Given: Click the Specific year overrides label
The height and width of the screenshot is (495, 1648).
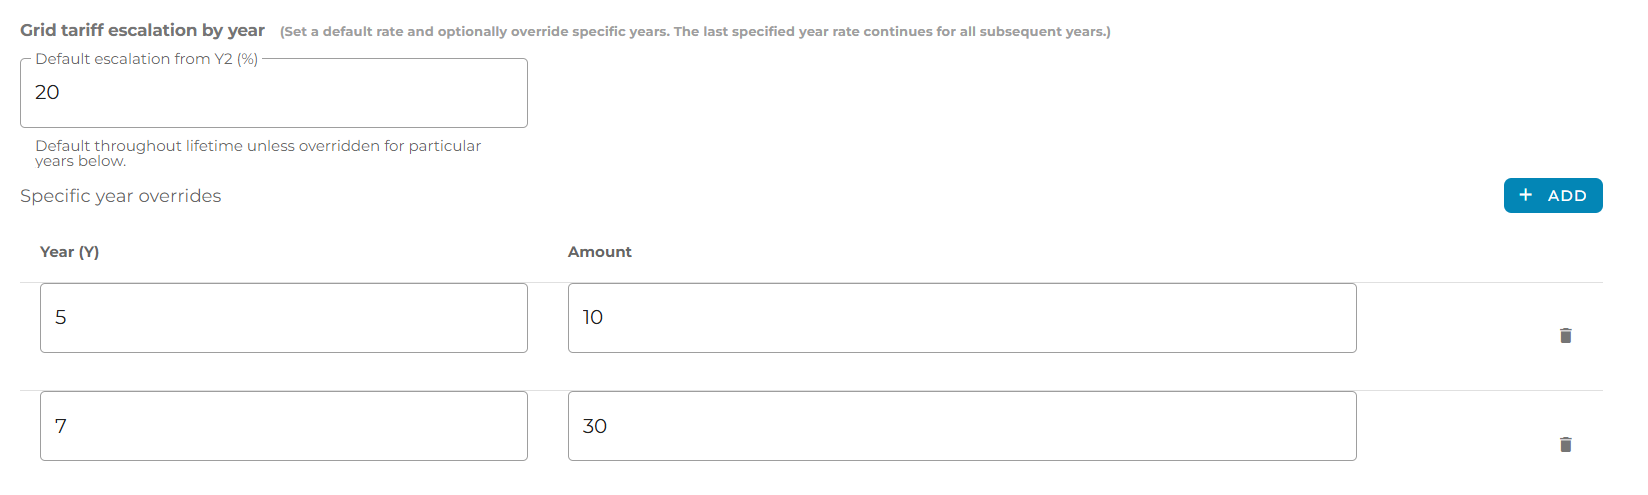Looking at the screenshot, I should coord(120,196).
